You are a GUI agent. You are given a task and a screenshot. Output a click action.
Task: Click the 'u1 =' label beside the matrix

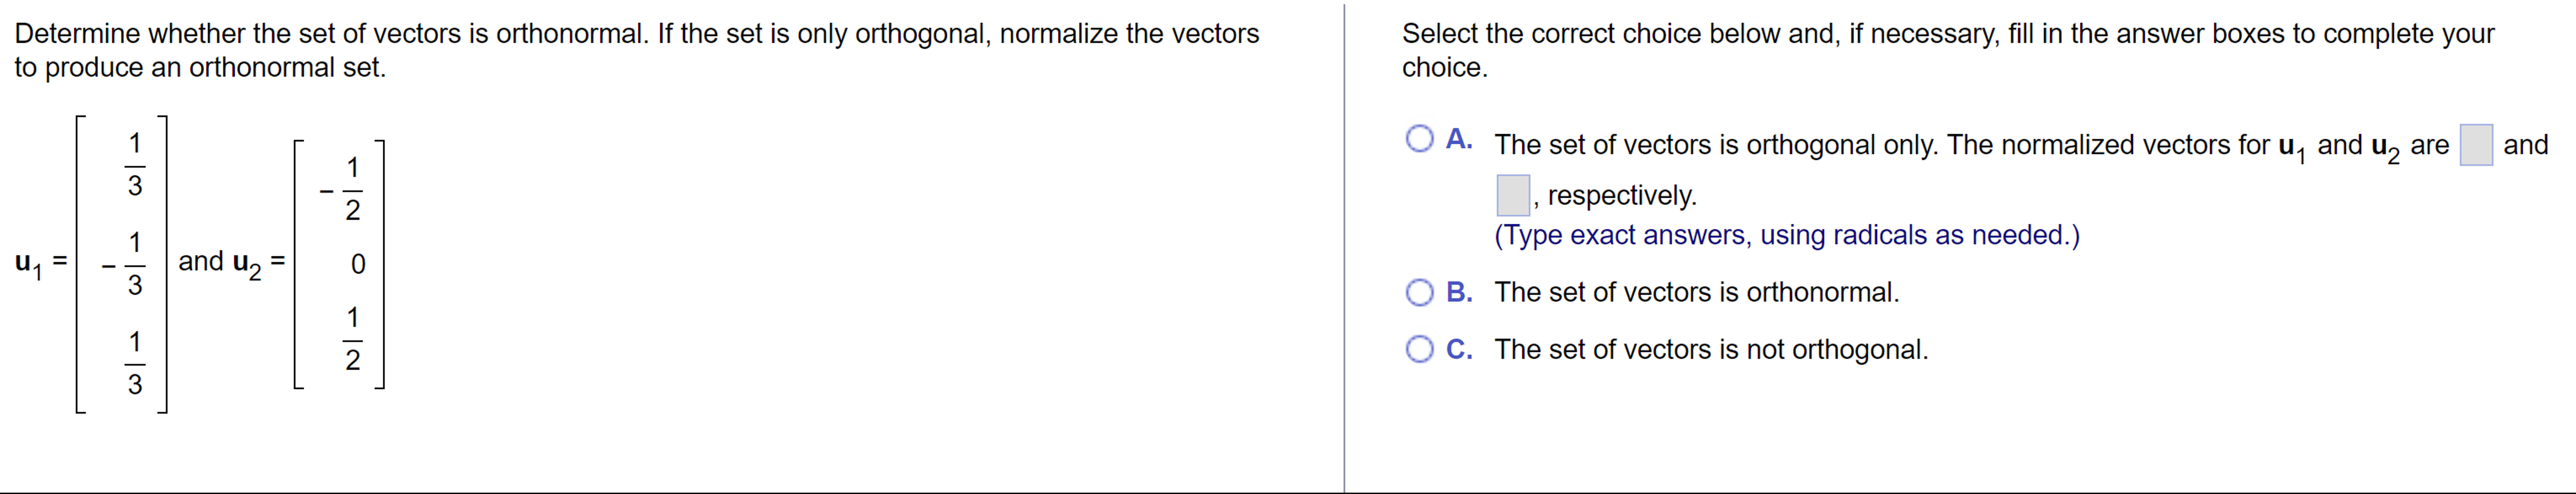(x=41, y=264)
